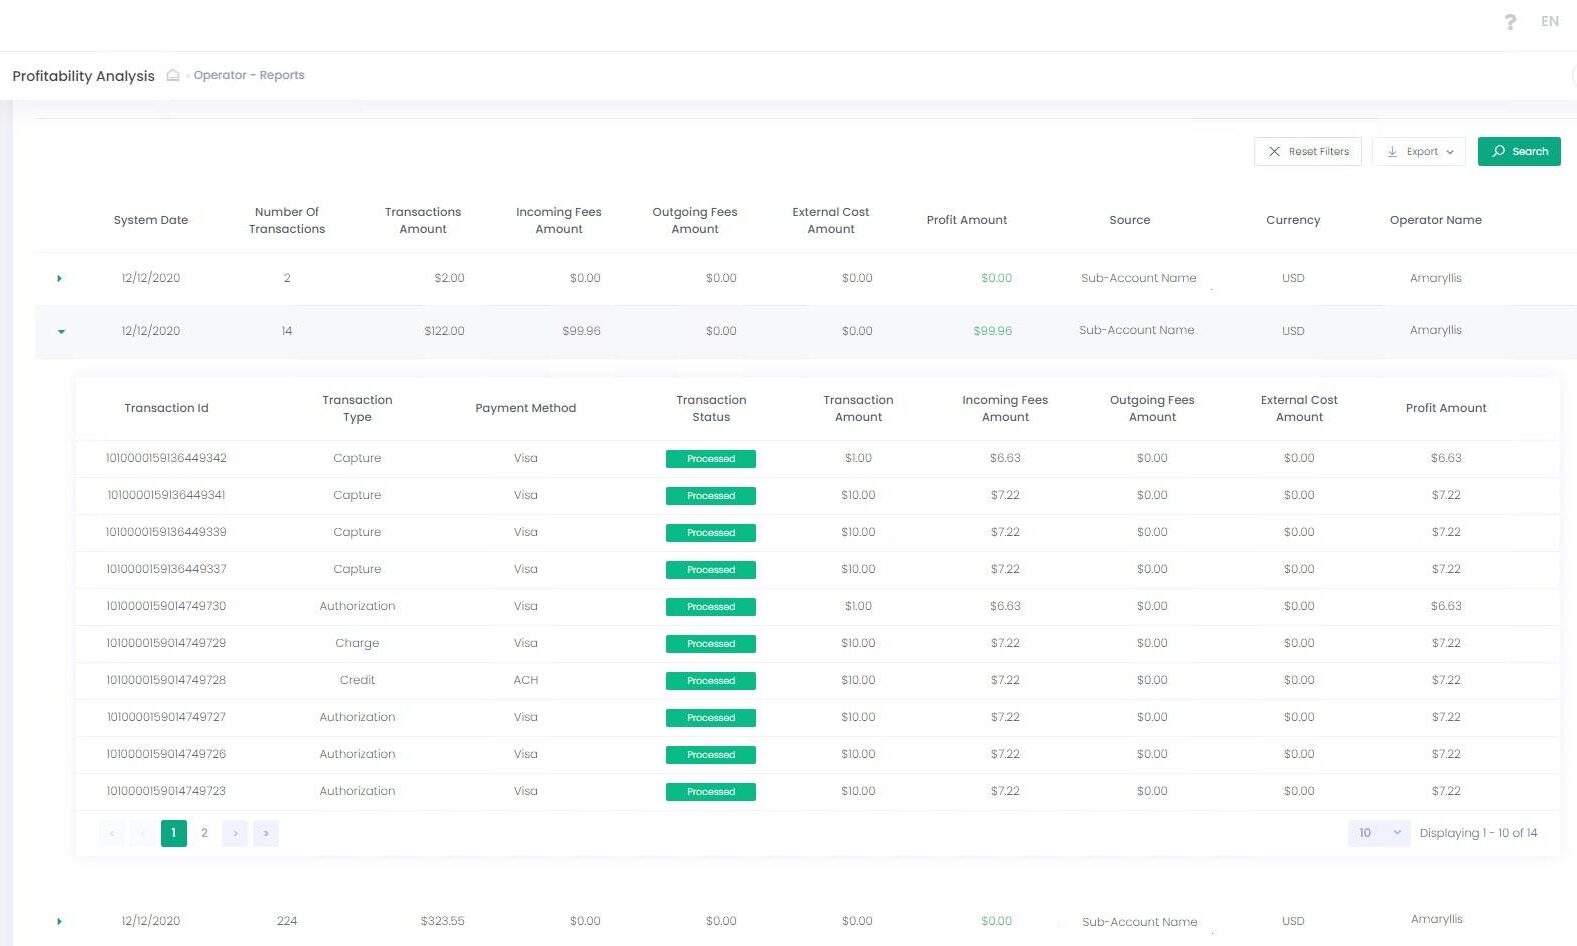Click Processed status of transaction 1010000159136449342
Viewport: 1577px width, 946px height.
(x=710, y=459)
